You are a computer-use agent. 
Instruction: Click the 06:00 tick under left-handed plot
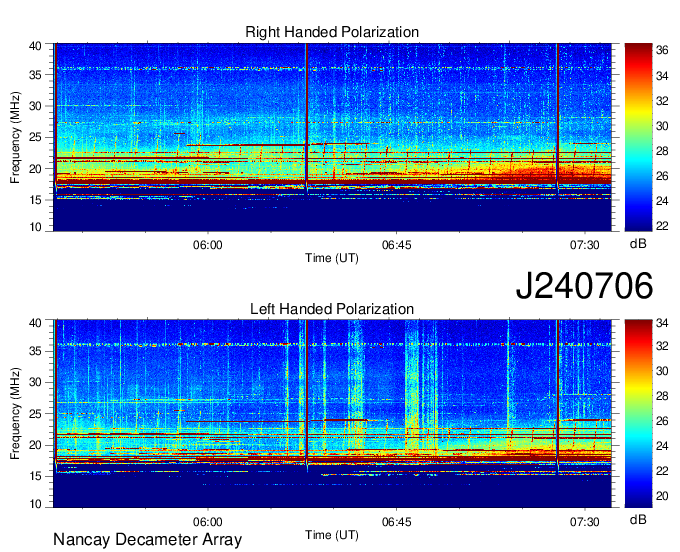[x=208, y=522]
